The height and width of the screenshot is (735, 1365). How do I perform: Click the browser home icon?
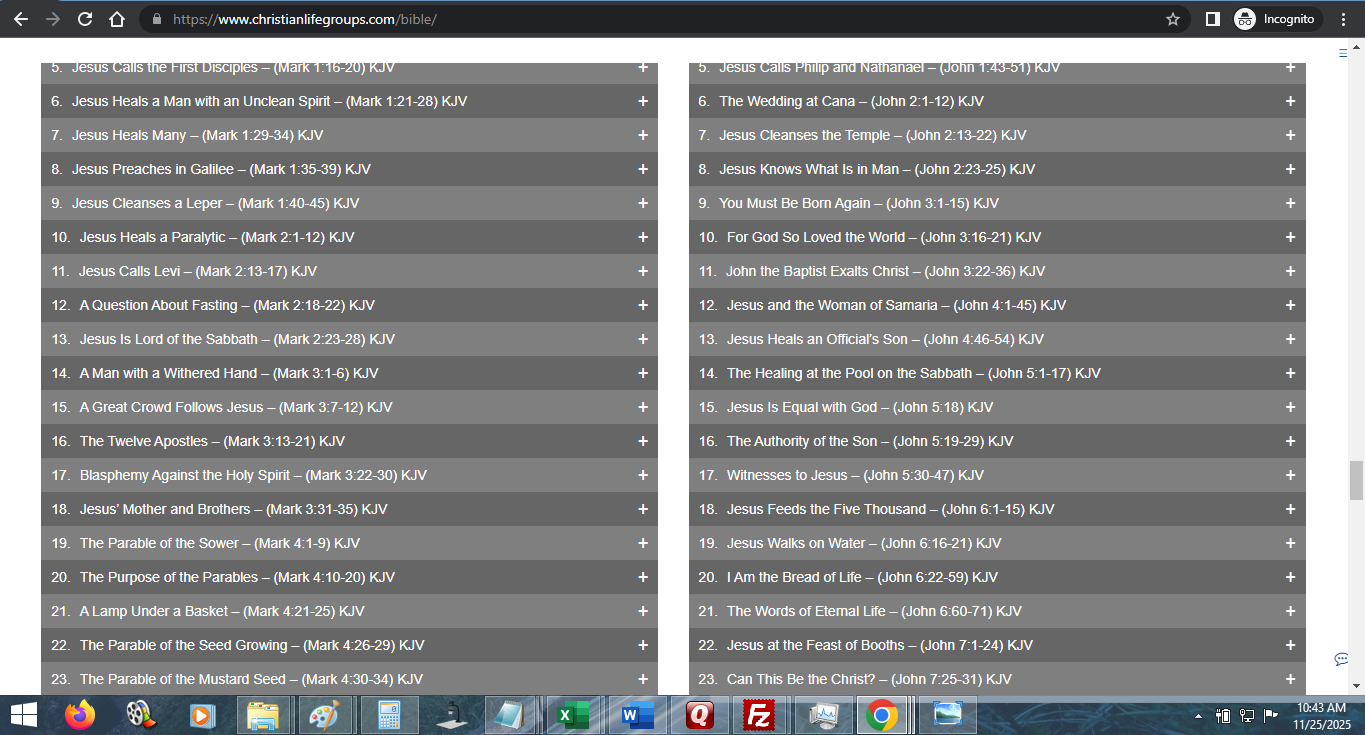[117, 19]
